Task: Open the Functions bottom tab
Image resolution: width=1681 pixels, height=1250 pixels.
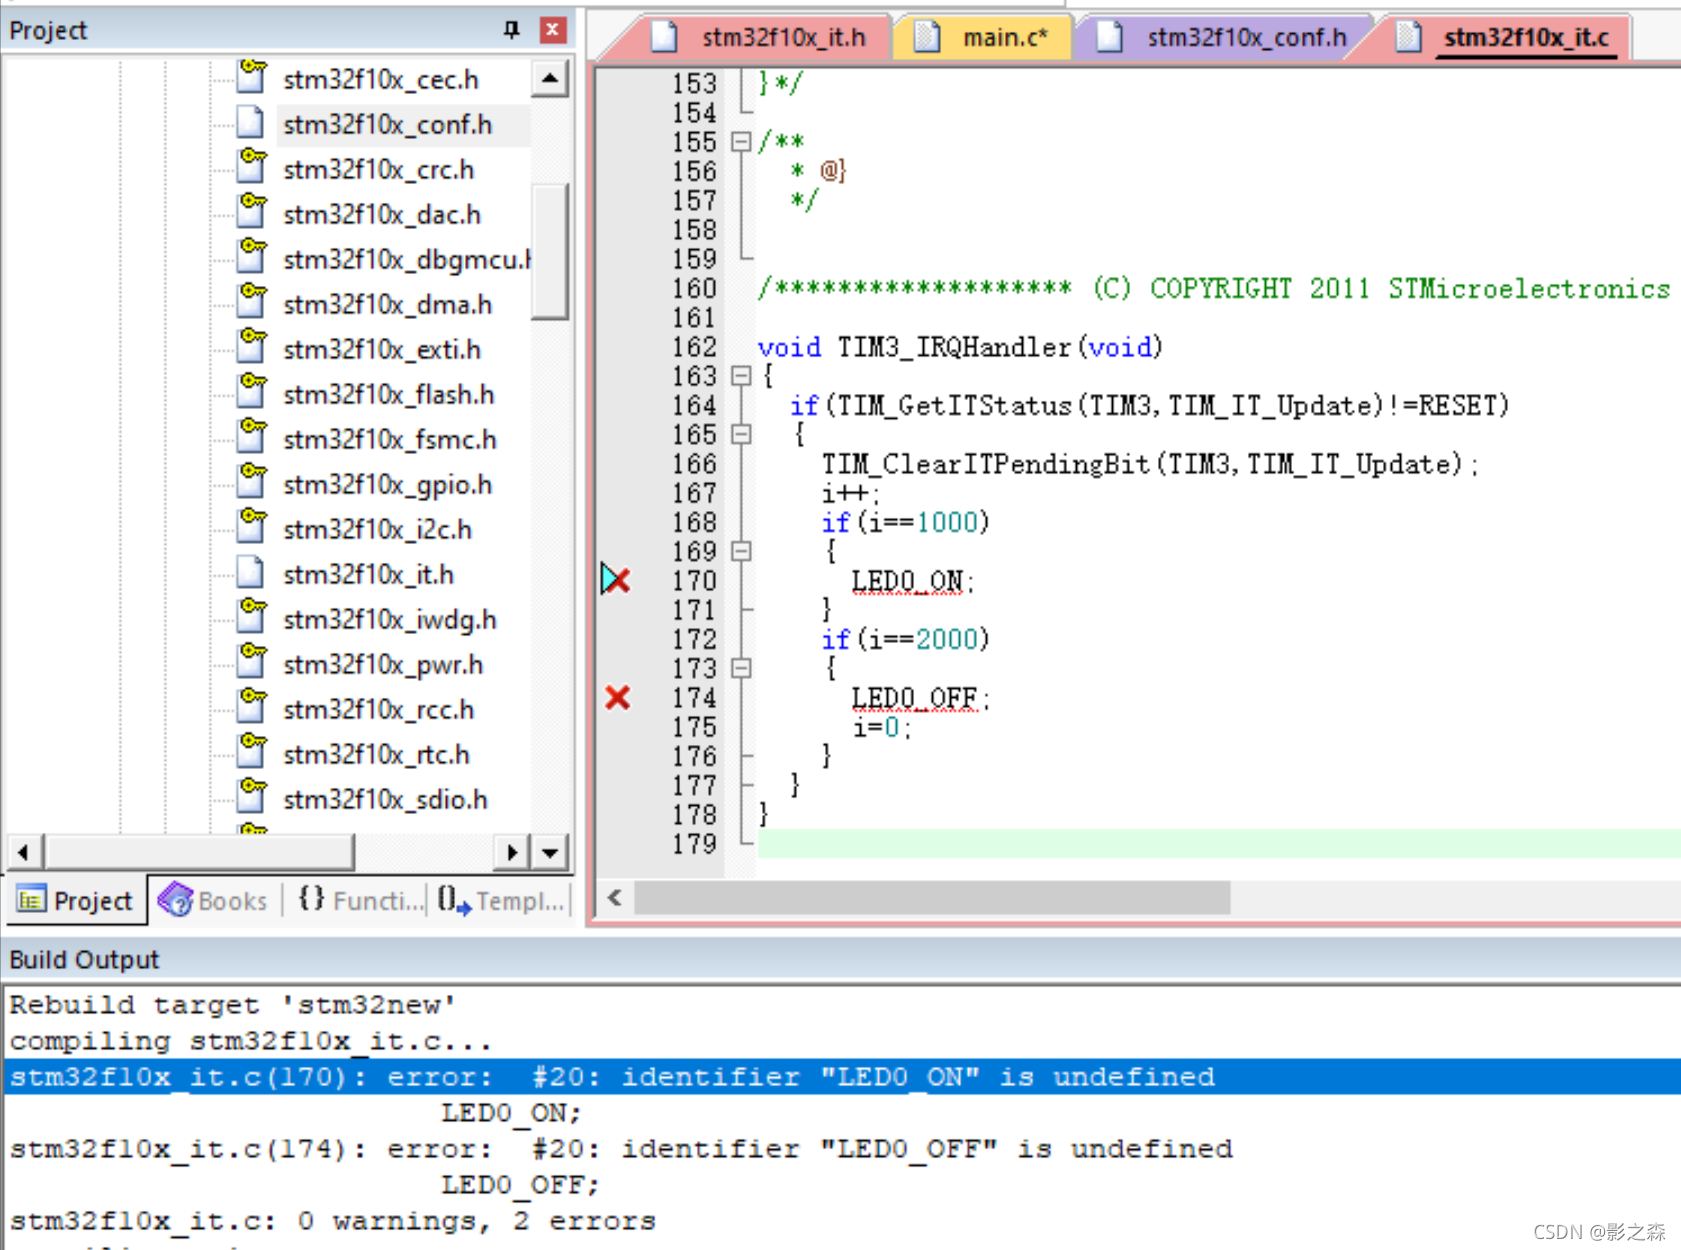Action: pos(360,901)
